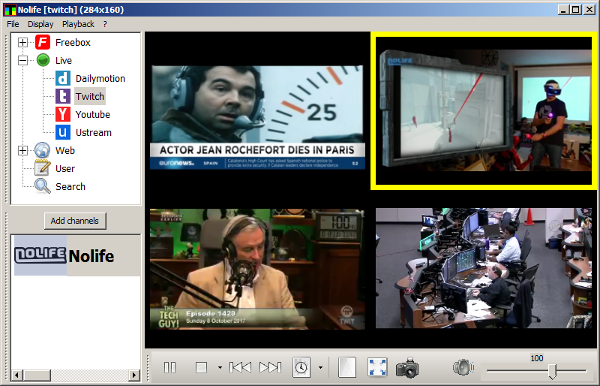Click the timer clock icon
This screenshot has width=600, height=386.
pyautogui.click(x=302, y=368)
